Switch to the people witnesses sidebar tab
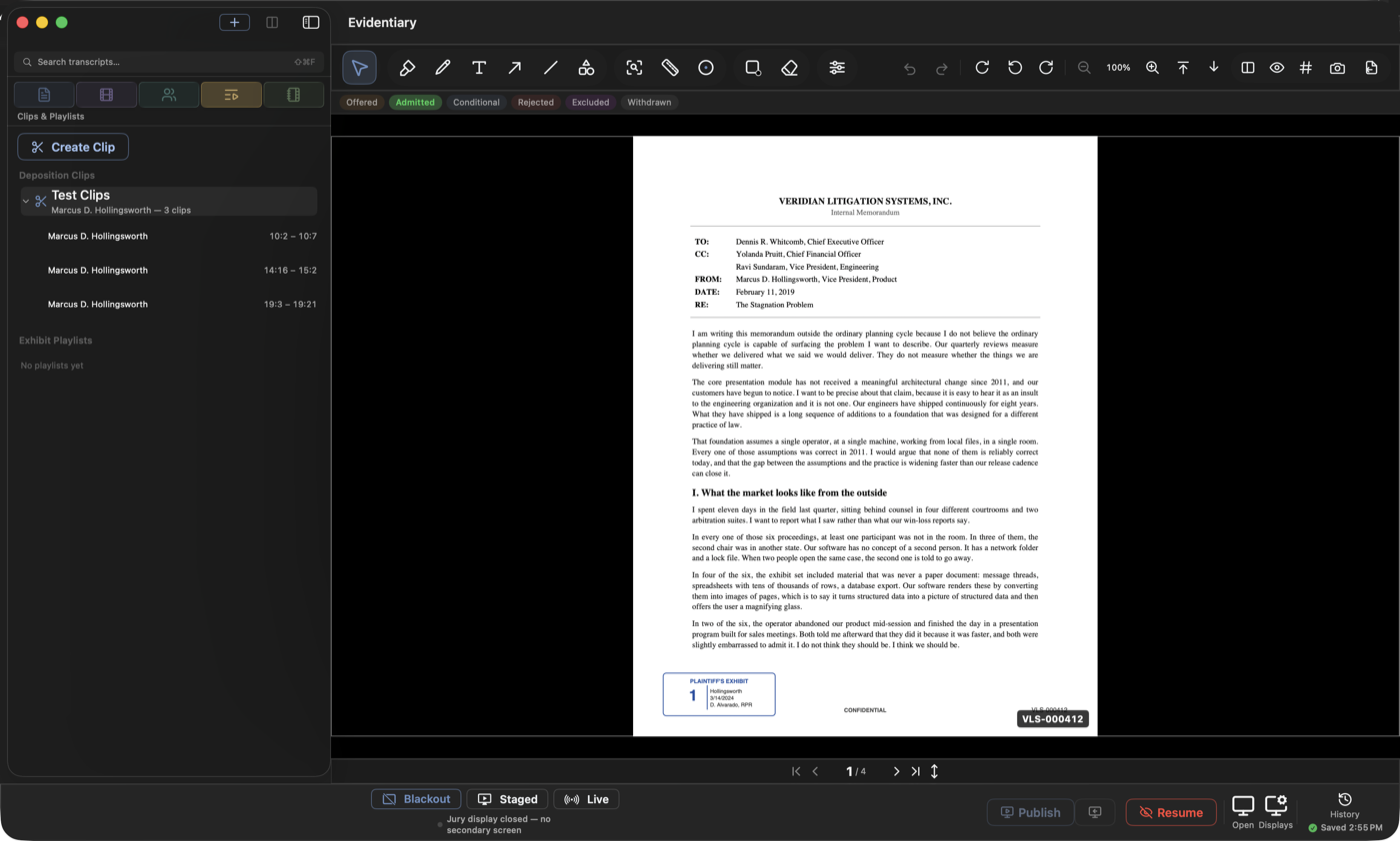1400x841 pixels. [169, 95]
